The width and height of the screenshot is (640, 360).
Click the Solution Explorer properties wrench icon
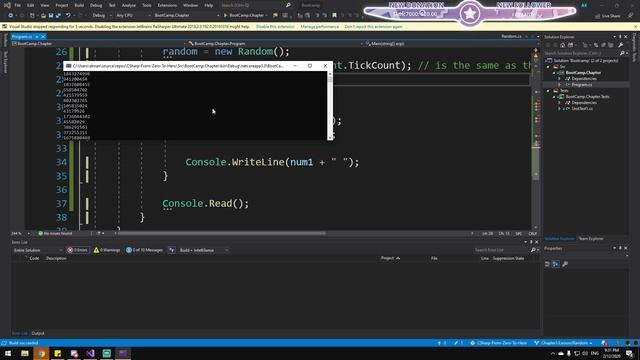[x=620, y=45]
